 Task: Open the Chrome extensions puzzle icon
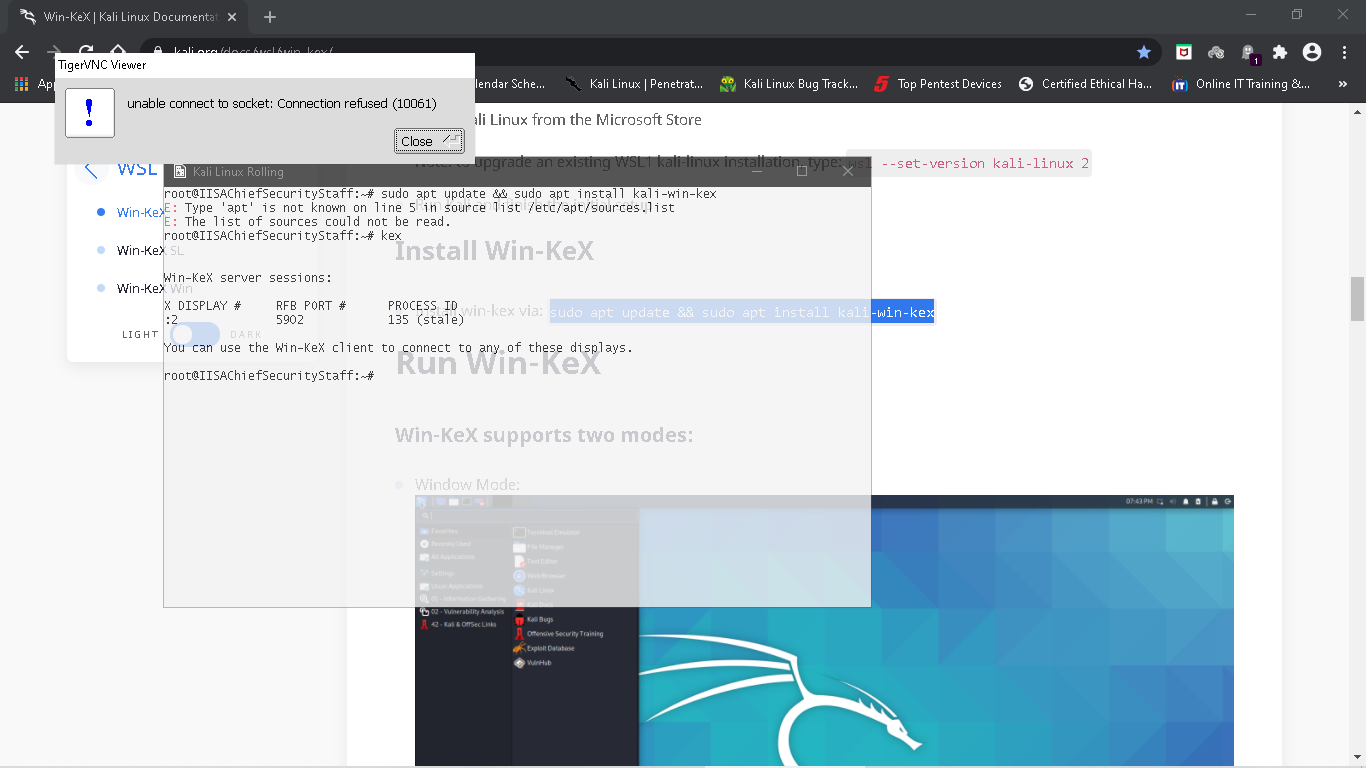pos(1280,52)
